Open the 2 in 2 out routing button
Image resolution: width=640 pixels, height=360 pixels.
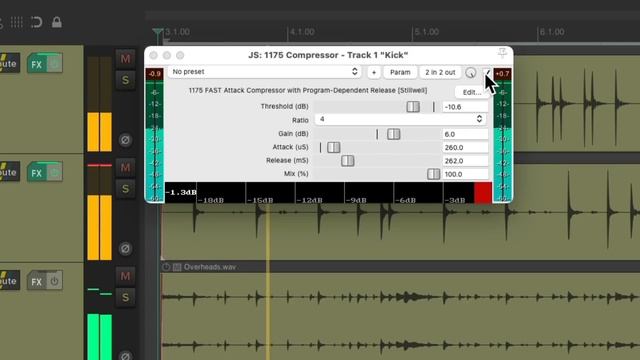pos(440,72)
